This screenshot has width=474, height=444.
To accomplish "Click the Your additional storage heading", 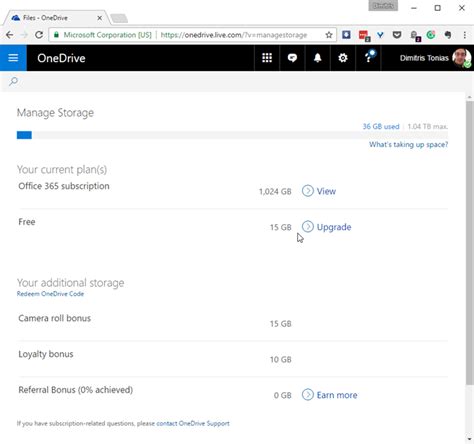I will click(x=70, y=283).
